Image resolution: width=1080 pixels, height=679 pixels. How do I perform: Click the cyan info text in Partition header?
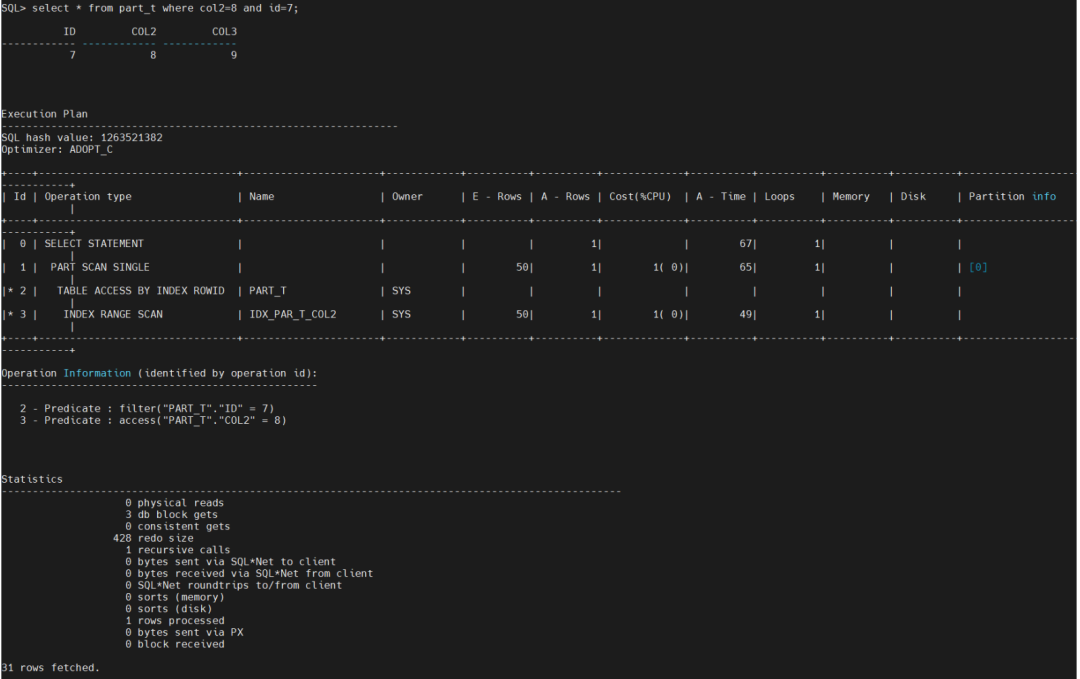[x=1044, y=197]
